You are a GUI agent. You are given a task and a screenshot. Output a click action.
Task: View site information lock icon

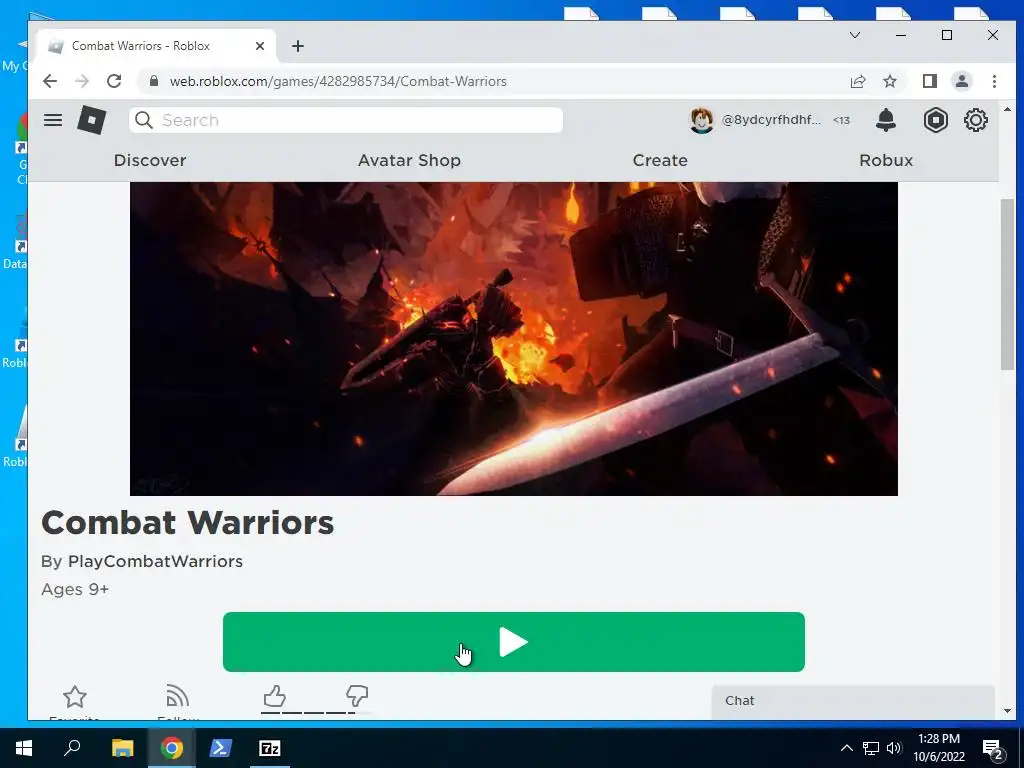154,81
